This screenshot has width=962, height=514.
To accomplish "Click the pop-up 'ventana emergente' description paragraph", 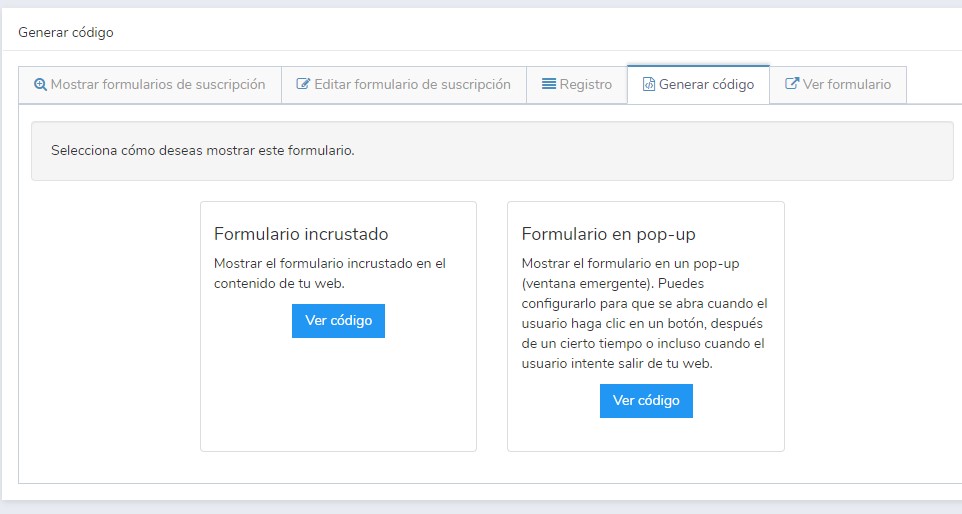I will (x=645, y=313).
